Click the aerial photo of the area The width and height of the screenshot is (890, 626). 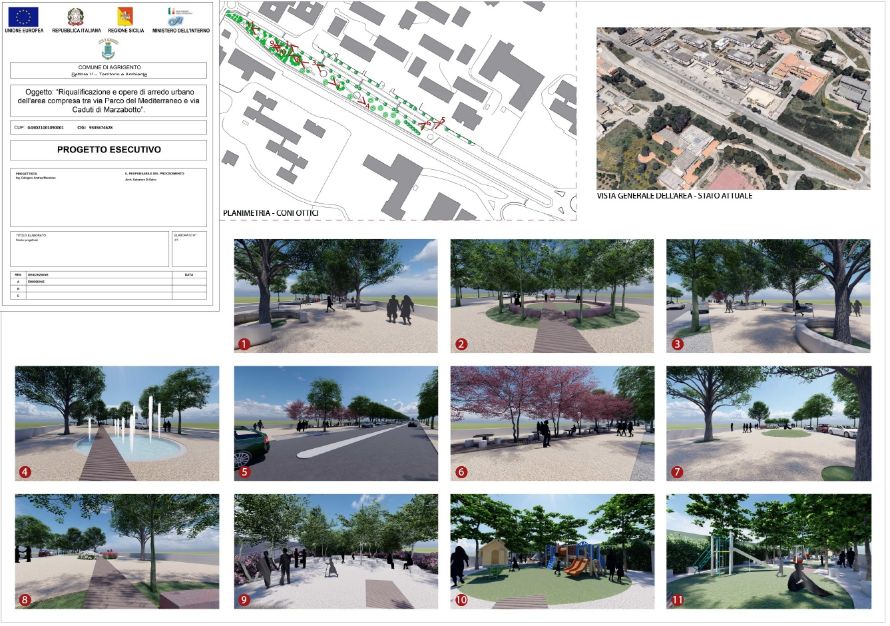click(732, 107)
